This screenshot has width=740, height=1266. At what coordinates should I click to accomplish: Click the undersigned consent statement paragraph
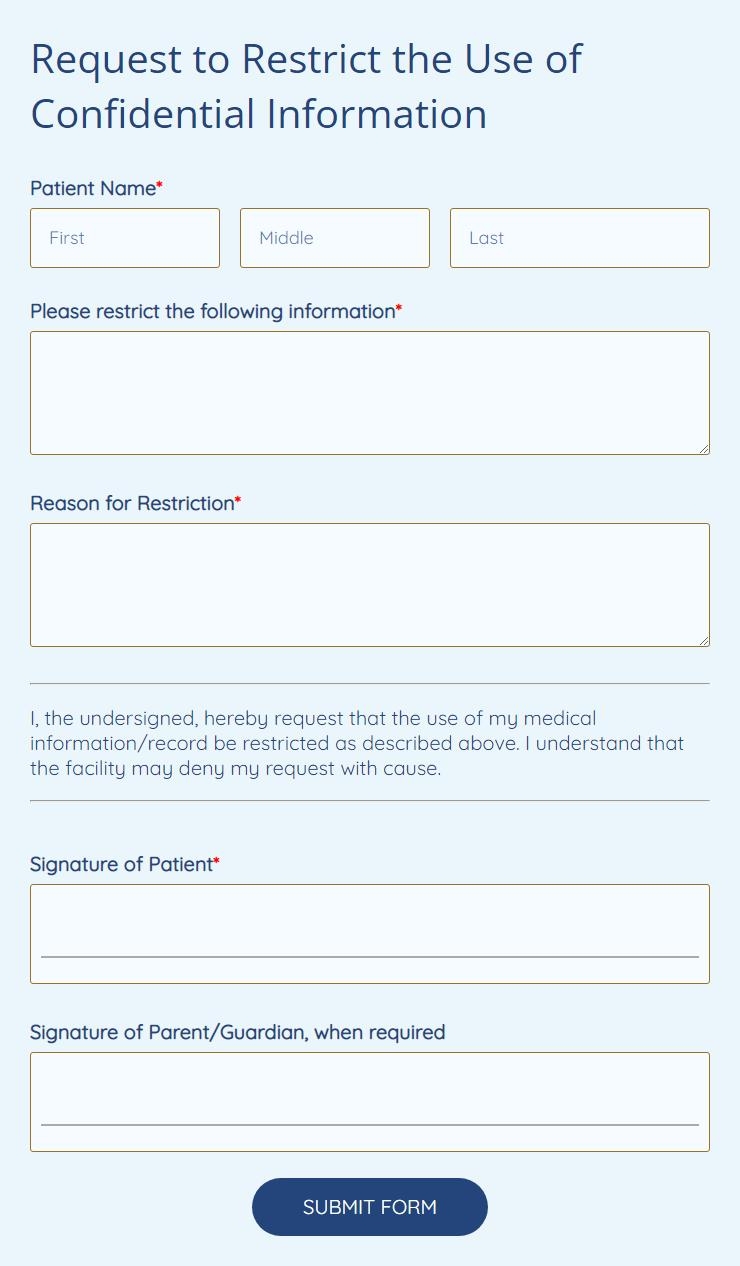pyautogui.click(x=357, y=743)
